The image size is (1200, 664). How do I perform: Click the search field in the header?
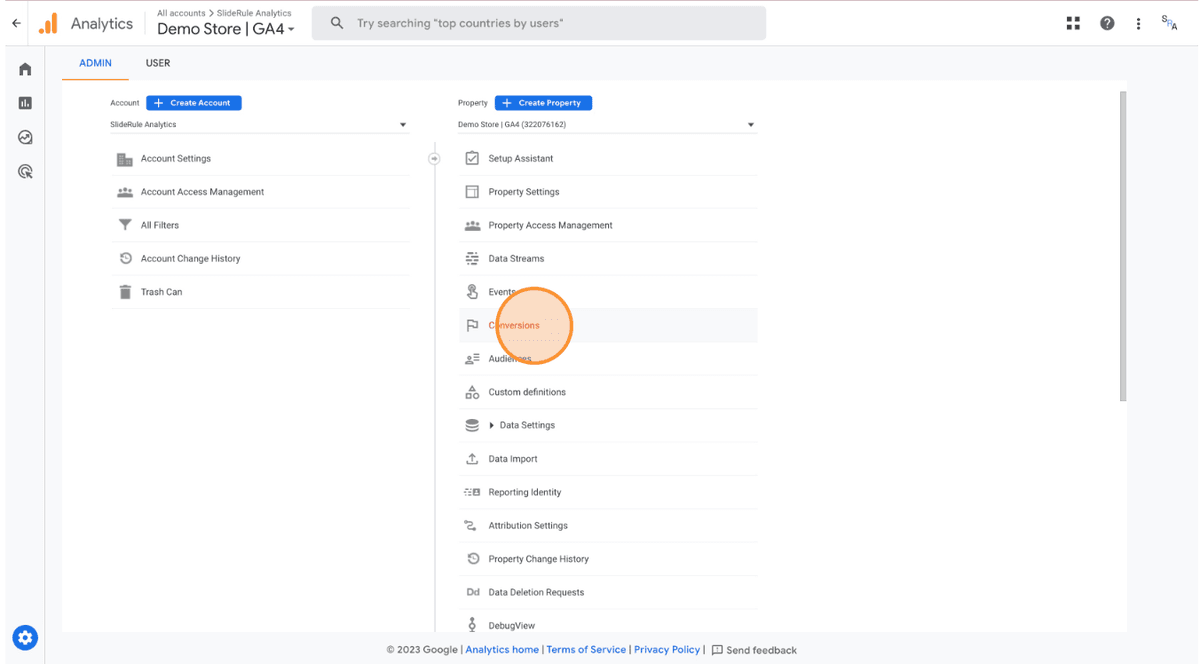tap(539, 23)
